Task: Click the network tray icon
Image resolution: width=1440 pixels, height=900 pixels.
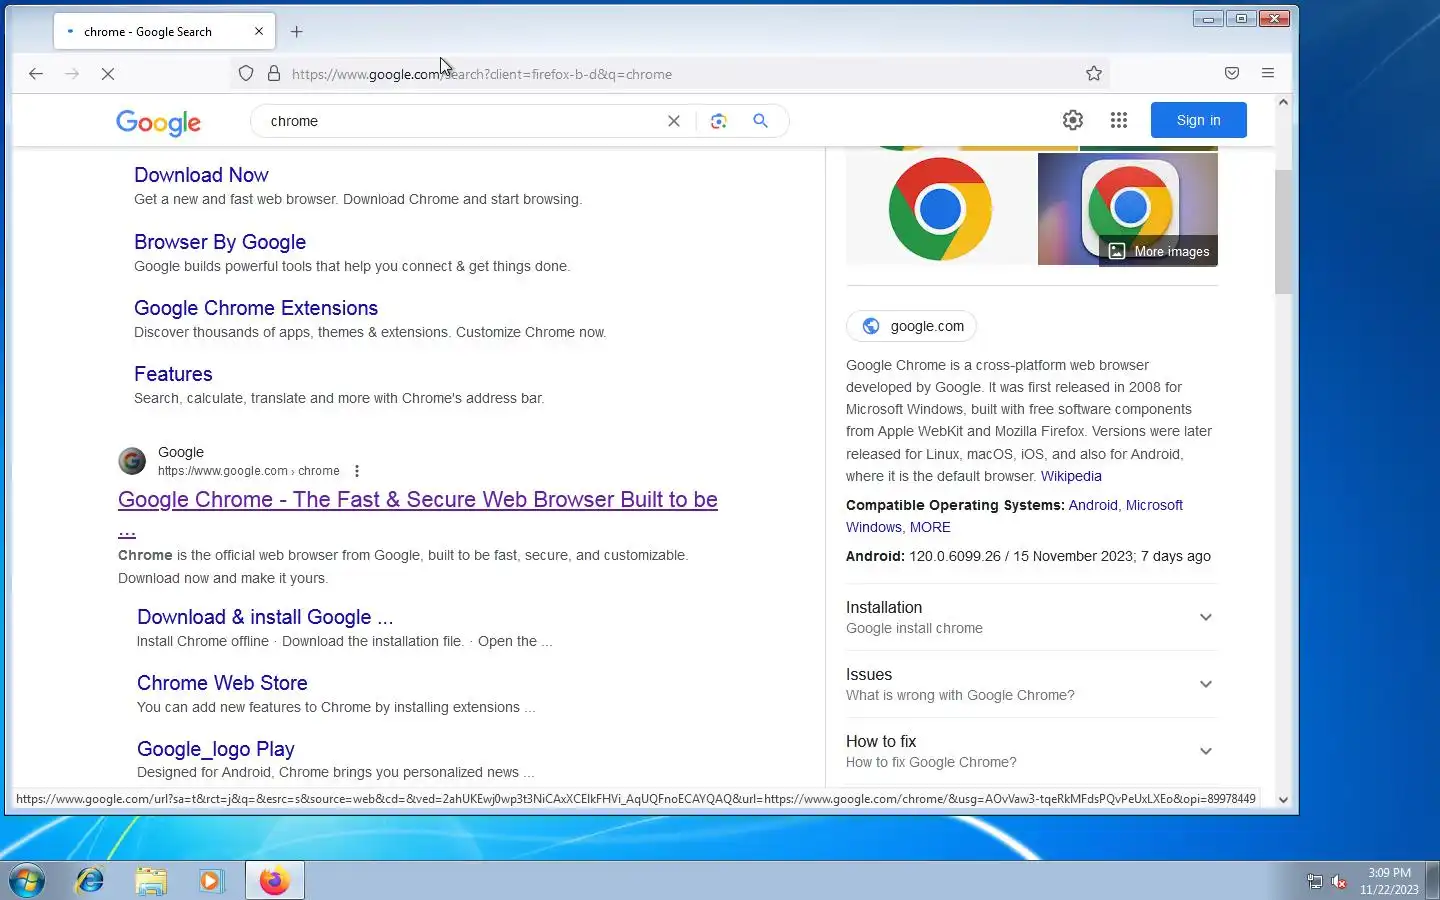Action: pyautogui.click(x=1315, y=881)
